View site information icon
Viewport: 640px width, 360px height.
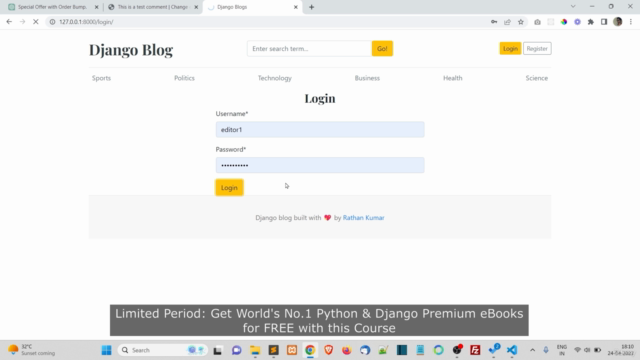52,22
